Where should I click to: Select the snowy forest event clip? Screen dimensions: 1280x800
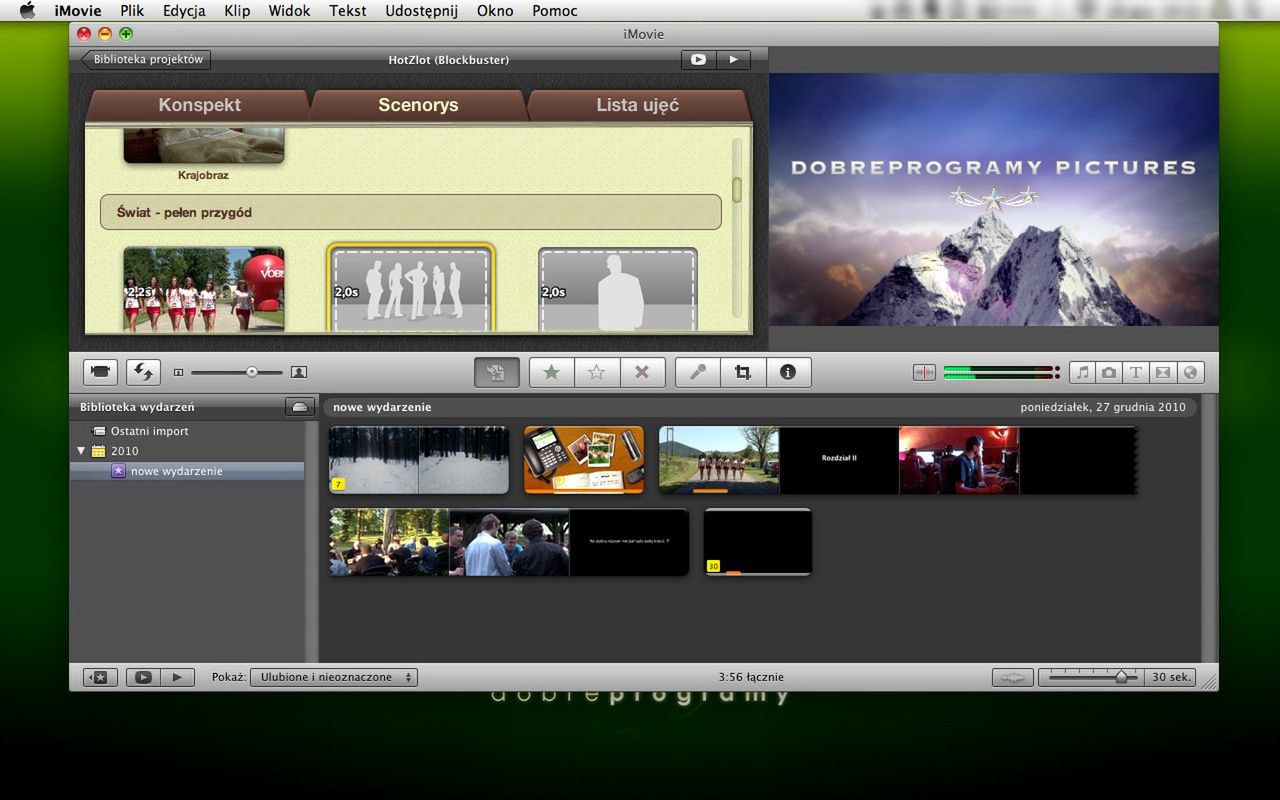[x=419, y=460]
